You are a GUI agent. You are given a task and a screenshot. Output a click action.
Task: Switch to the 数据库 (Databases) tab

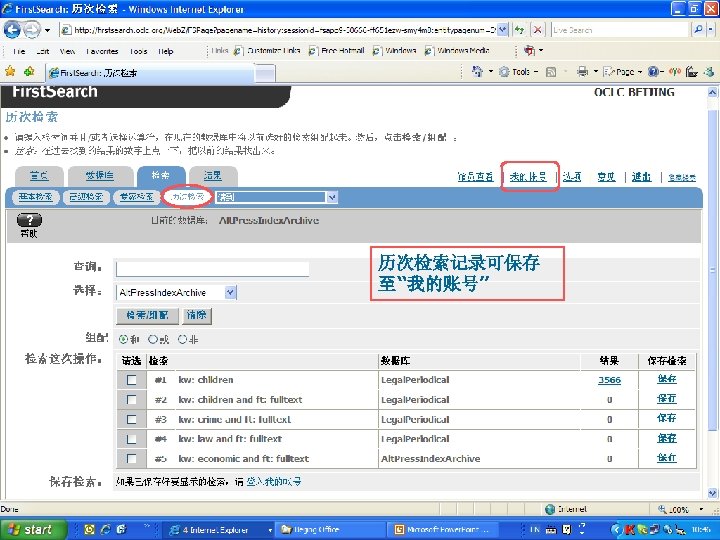100,176
